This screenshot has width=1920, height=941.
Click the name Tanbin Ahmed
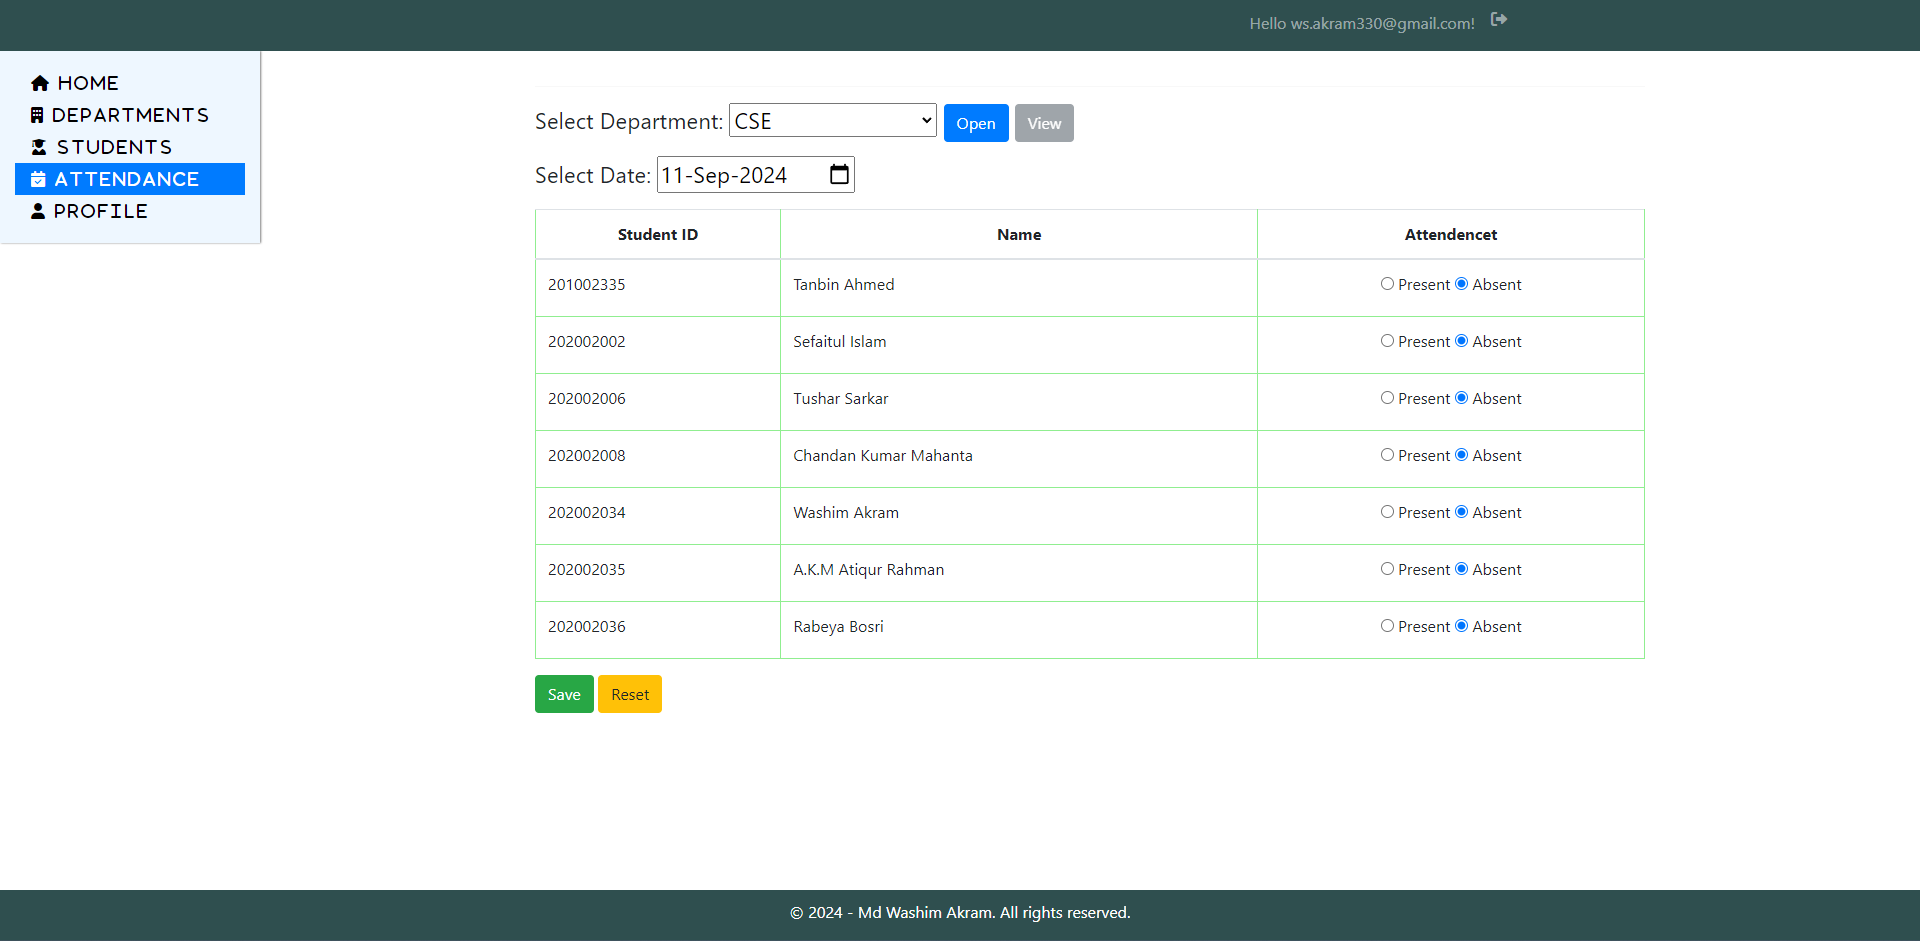pos(844,285)
